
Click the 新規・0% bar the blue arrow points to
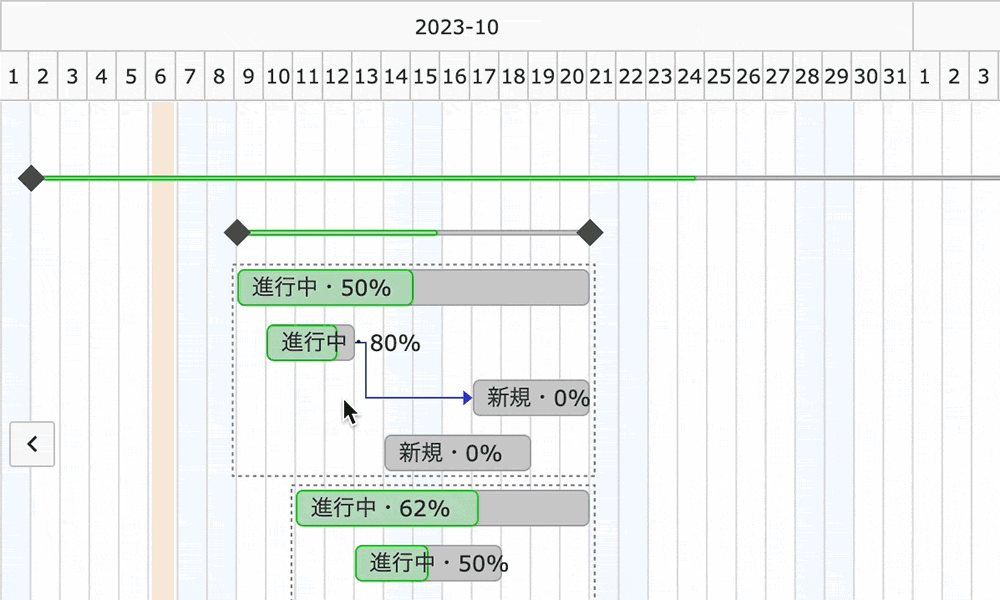click(x=531, y=398)
